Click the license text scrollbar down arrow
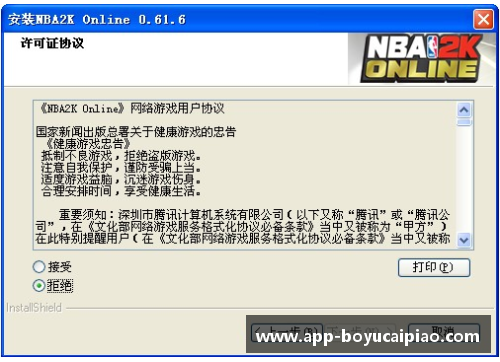Screen dimensions: 500x362 464,240
